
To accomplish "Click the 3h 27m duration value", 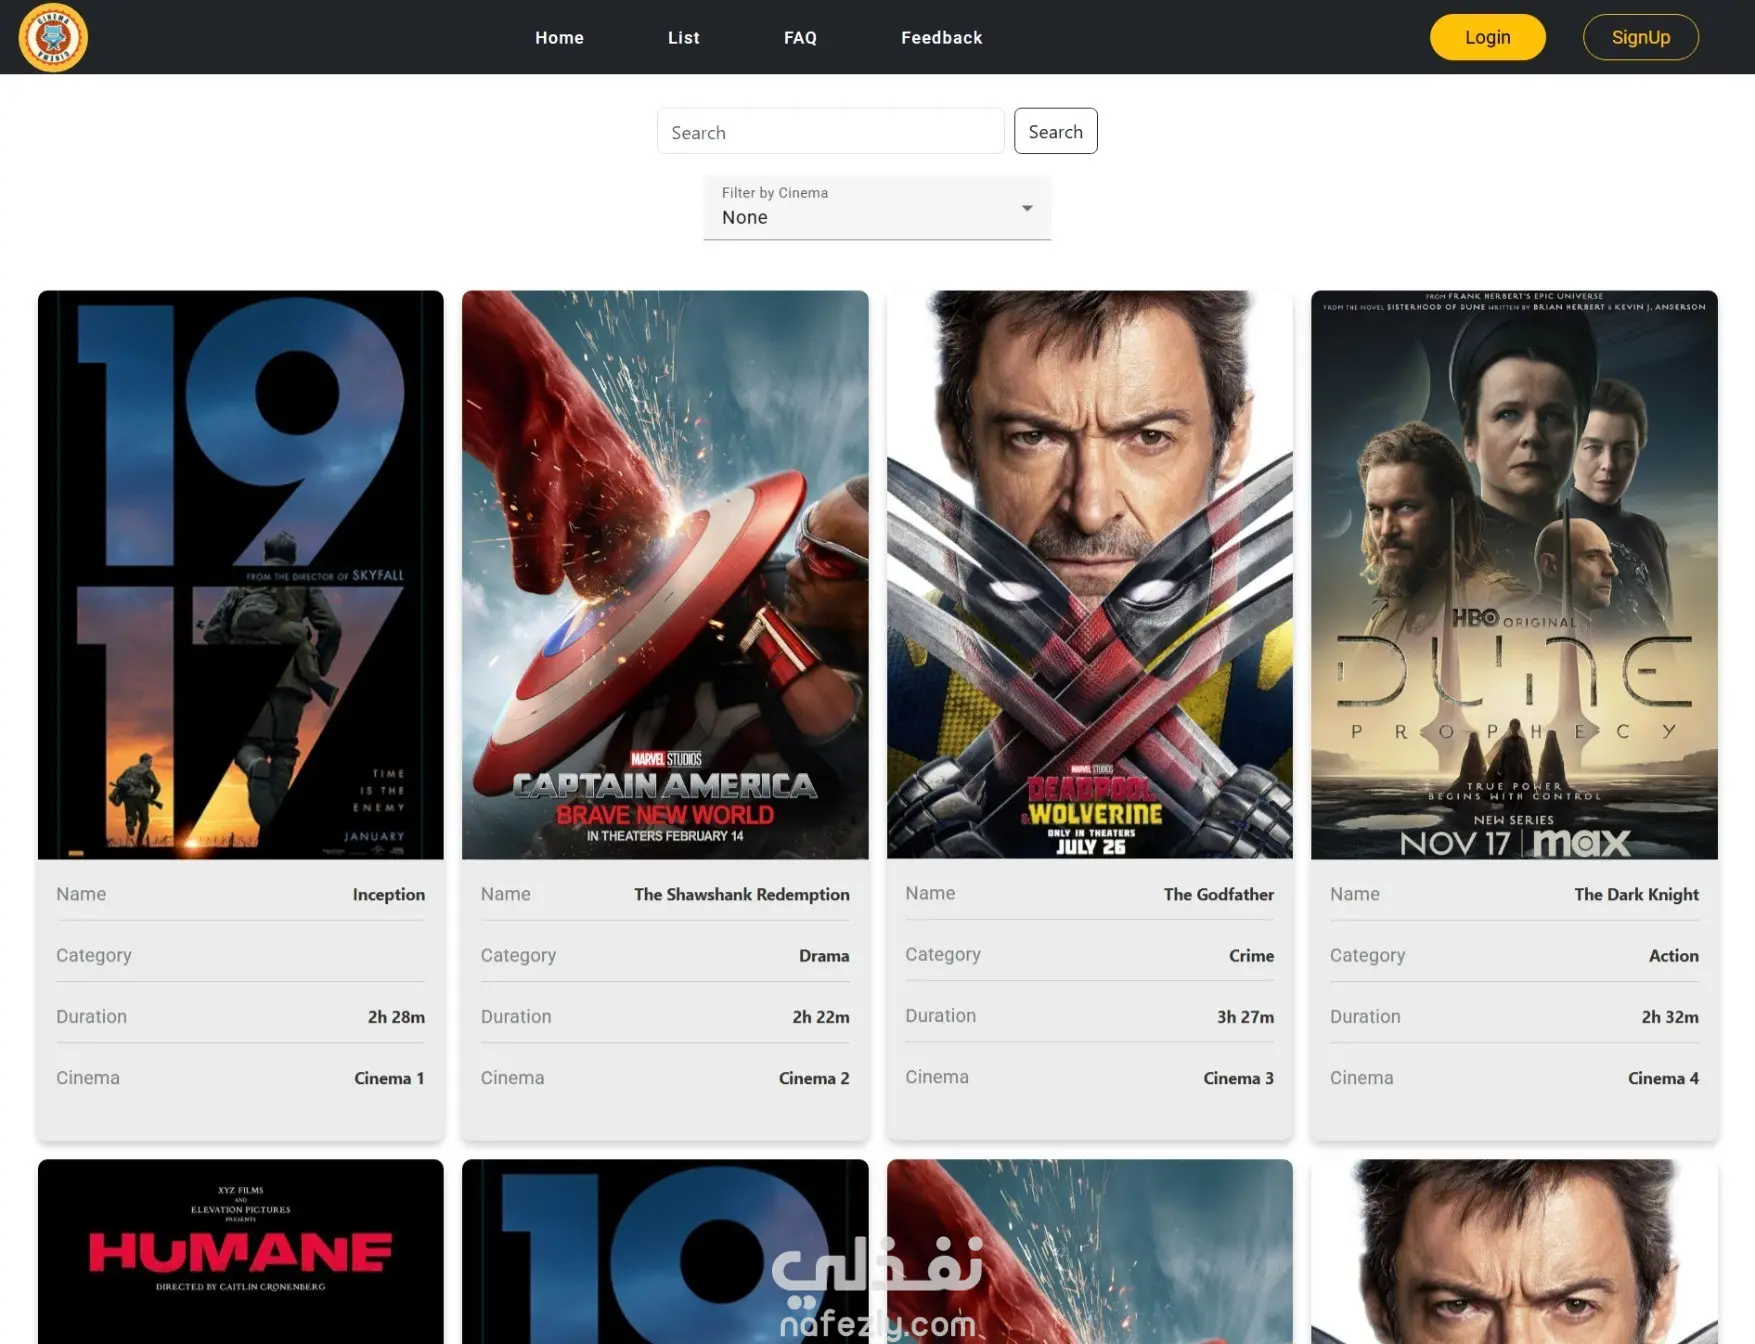I will coord(1245,1017).
